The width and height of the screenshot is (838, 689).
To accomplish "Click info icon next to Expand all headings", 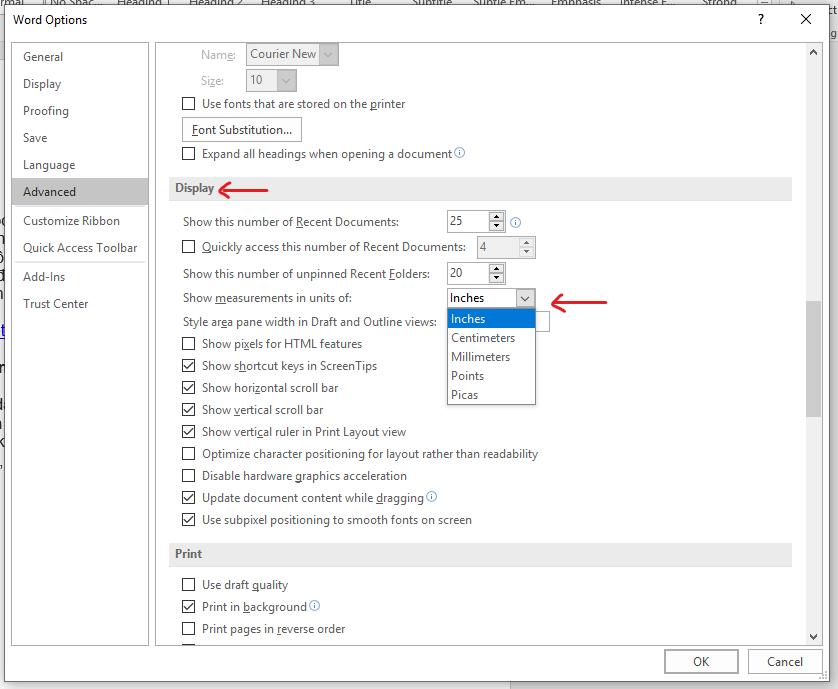I will tap(458, 153).
